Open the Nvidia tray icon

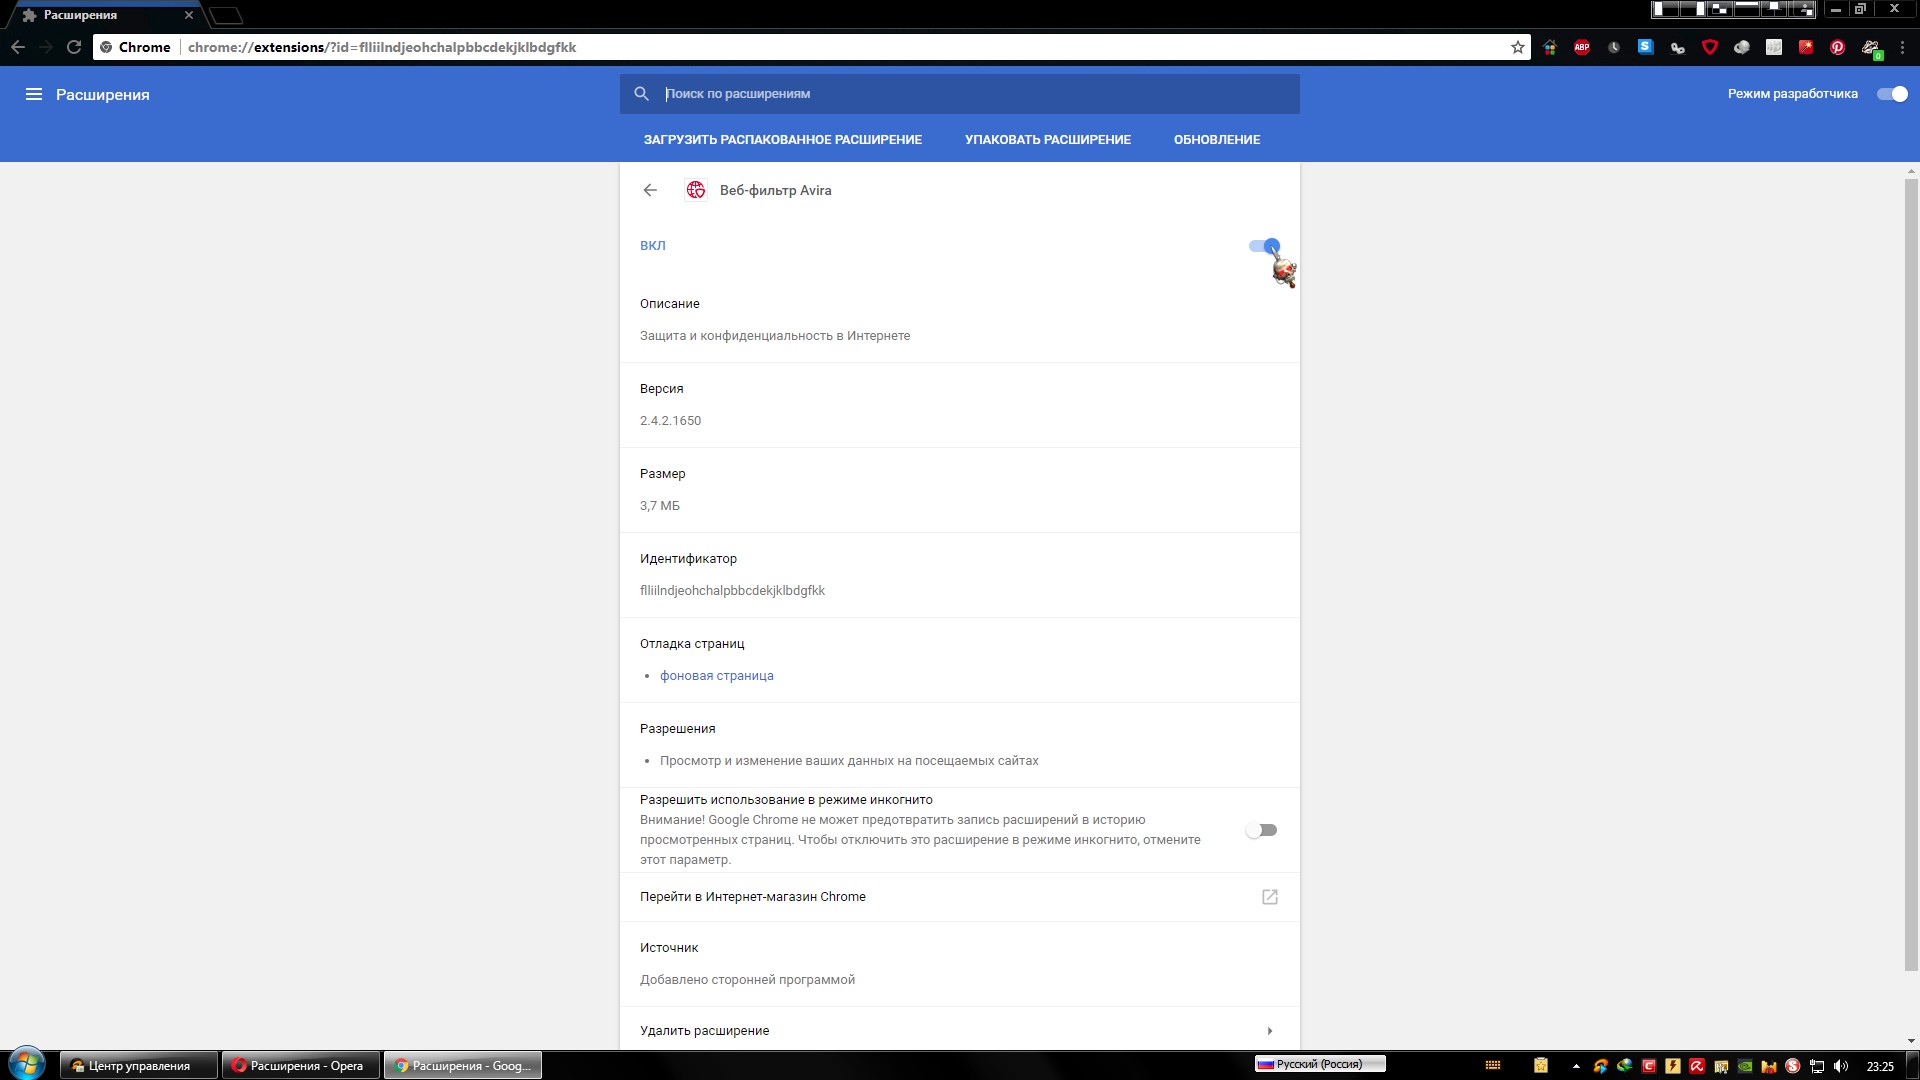1745,1066
